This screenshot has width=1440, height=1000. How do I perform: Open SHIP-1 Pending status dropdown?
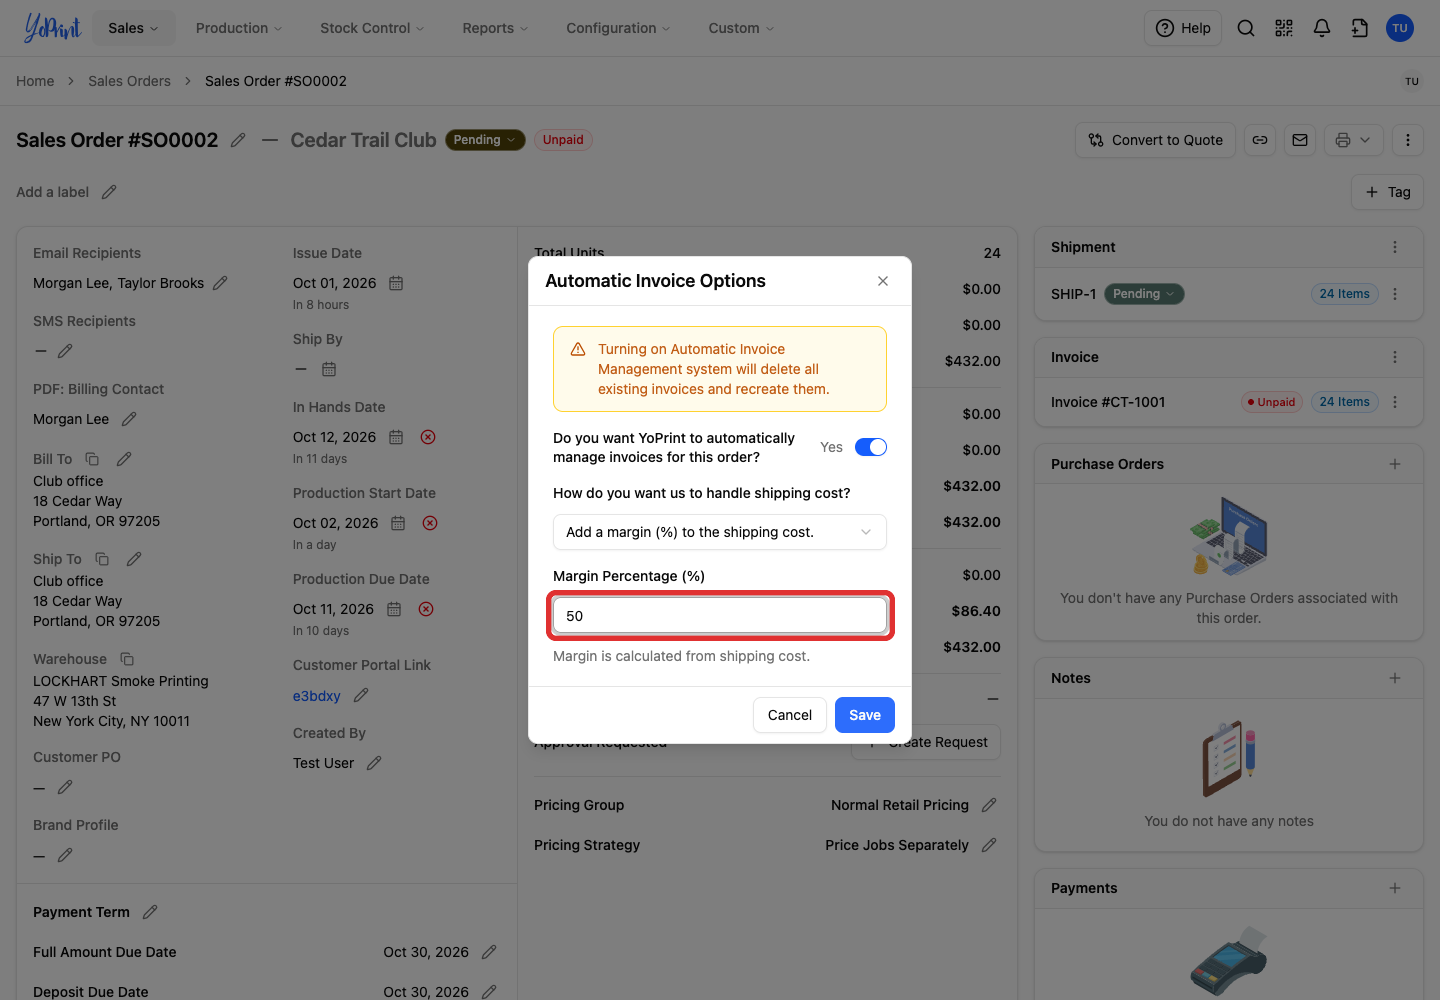coord(1144,294)
